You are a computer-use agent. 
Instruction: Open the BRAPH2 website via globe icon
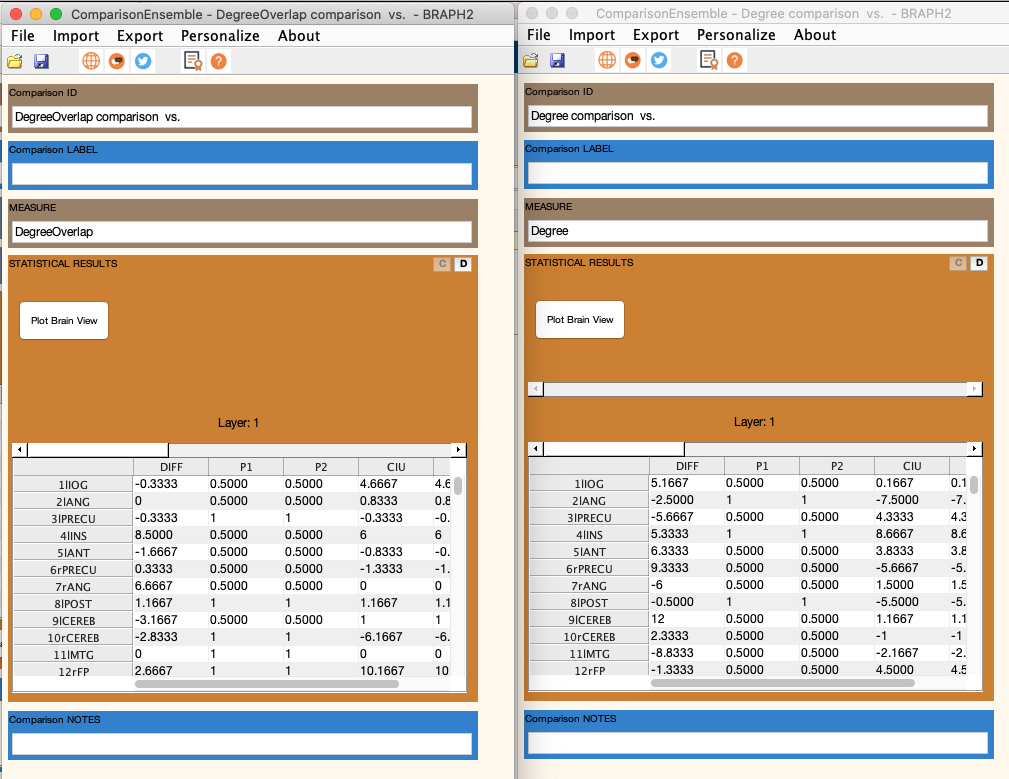(x=90, y=61)
